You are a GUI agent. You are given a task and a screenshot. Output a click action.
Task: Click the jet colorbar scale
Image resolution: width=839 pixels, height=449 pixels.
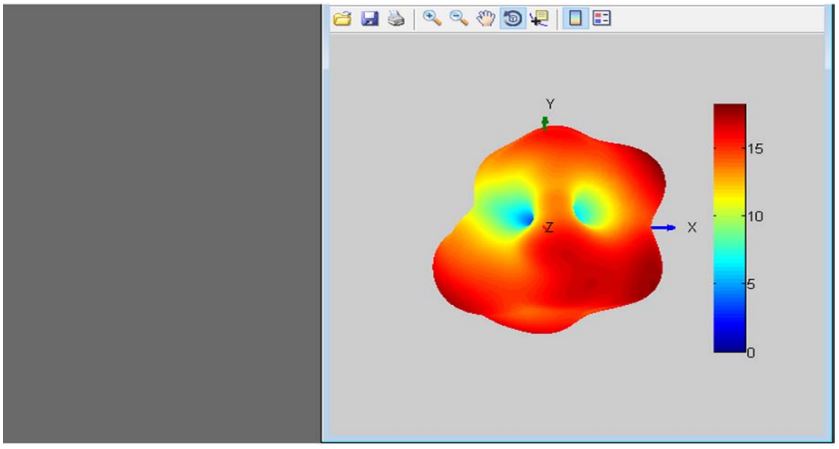pos(729,228)
